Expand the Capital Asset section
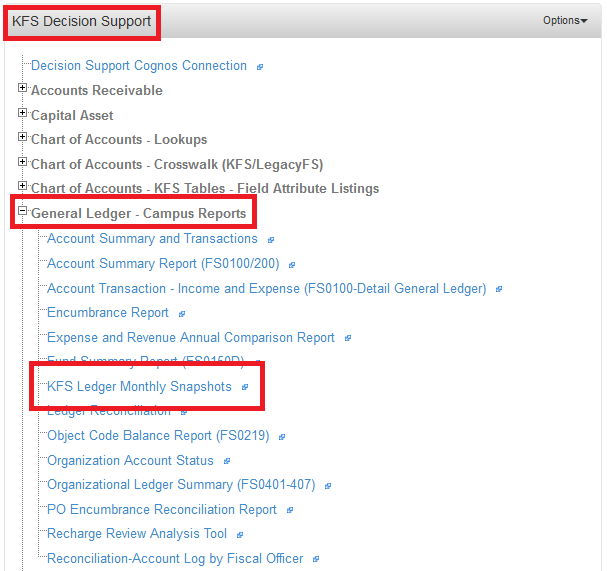 (22, 113)
